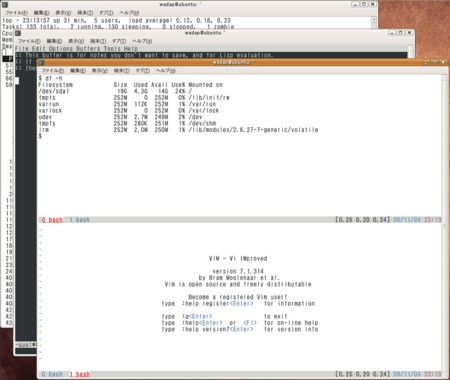This screenshot has height=380, width=450.
Task: Open タブ menu in the front terminal window
Action: 142,71
